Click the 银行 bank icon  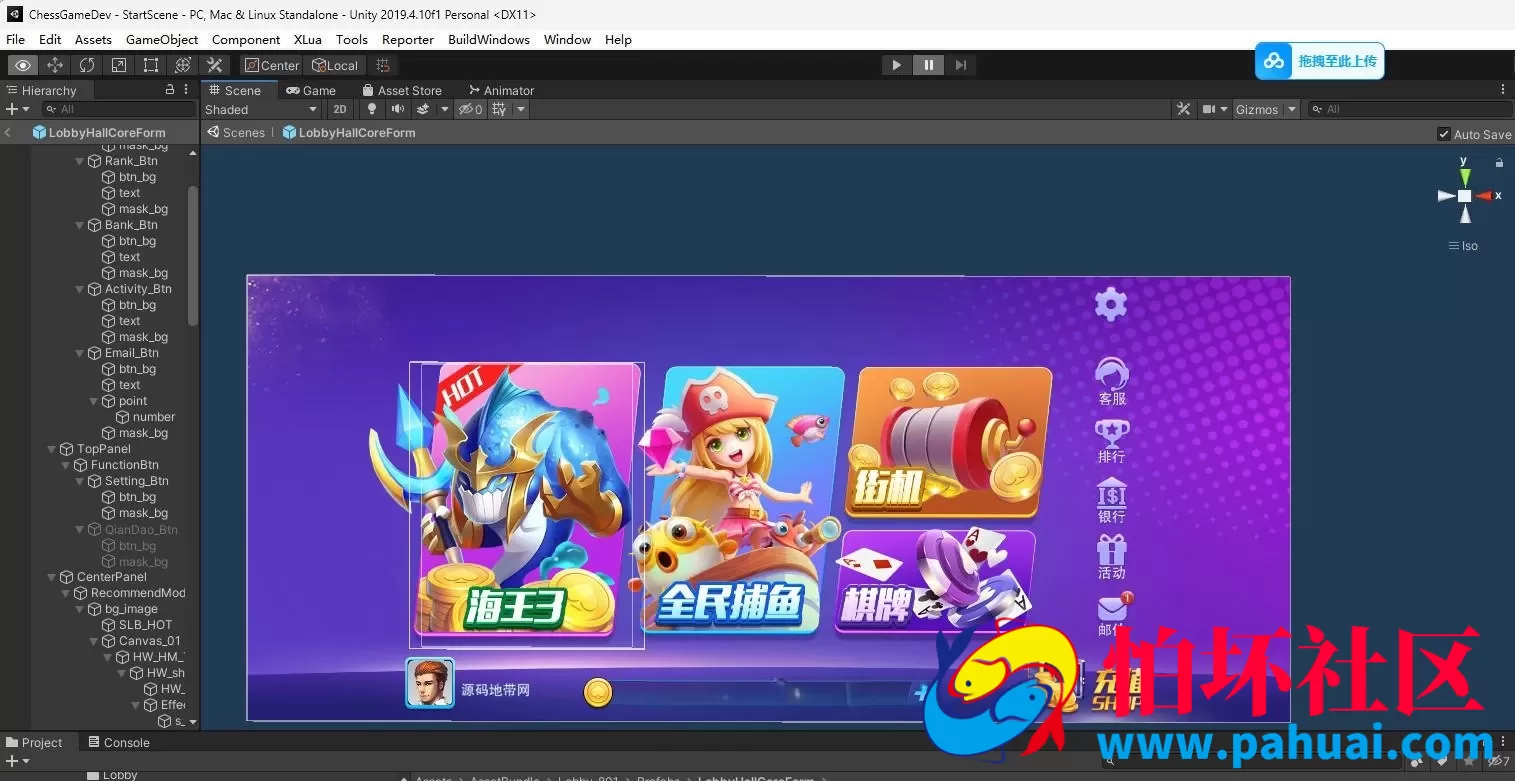(1111, 493)
